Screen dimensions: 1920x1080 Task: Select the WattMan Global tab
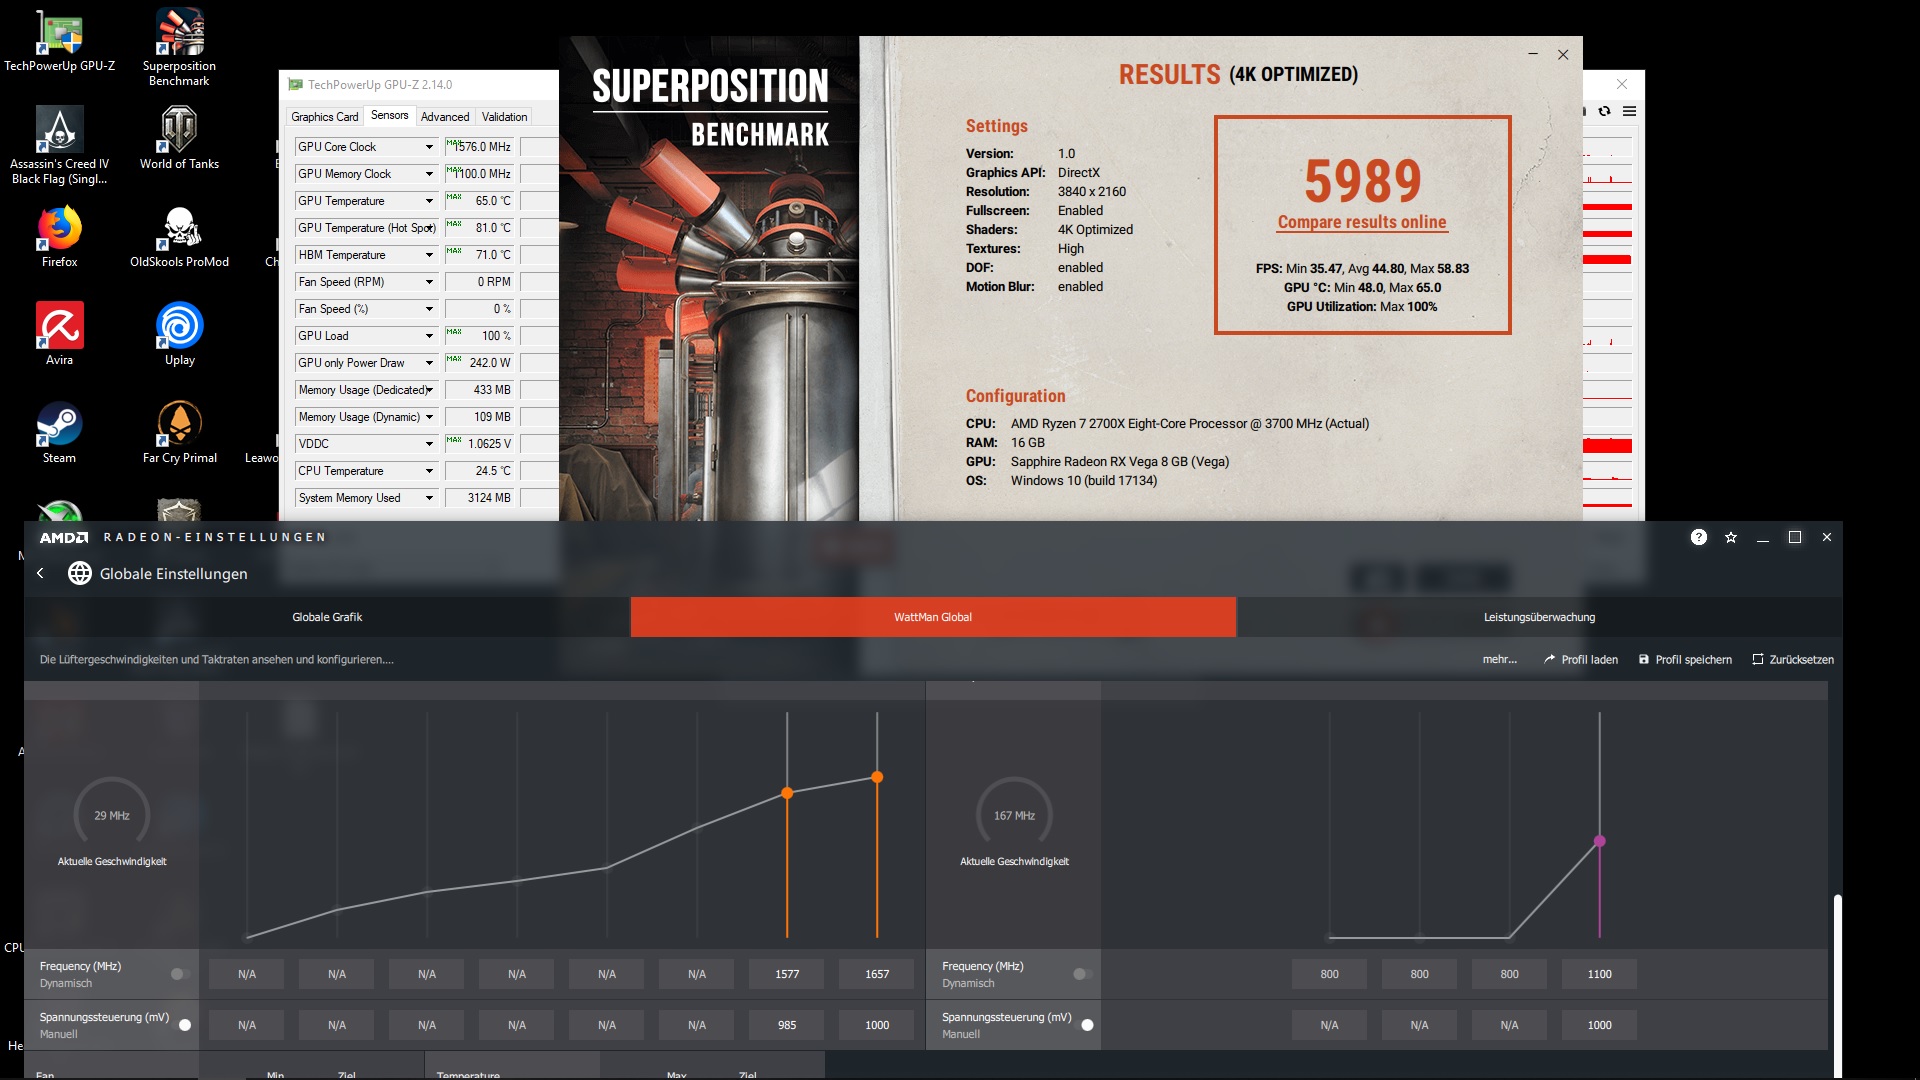933,617
